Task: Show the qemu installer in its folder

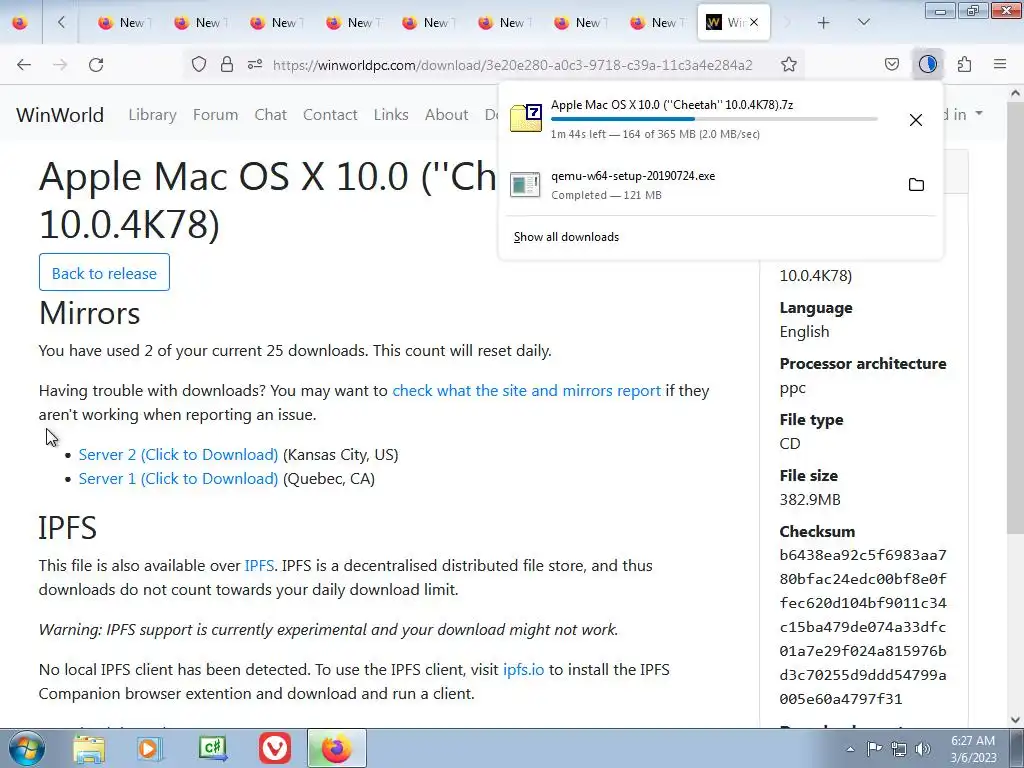Action: pyautogui.click(x=916, y=185)
